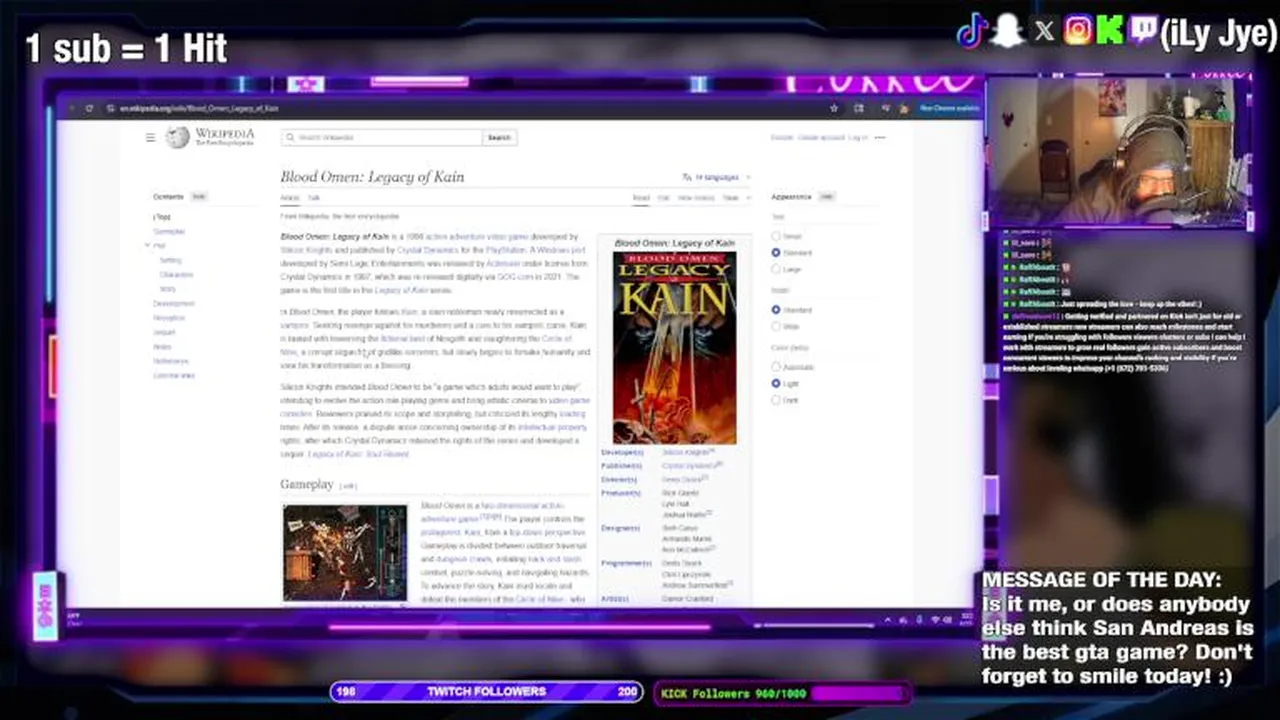Select Large text size
The image size is (1280, 720).
776,269
